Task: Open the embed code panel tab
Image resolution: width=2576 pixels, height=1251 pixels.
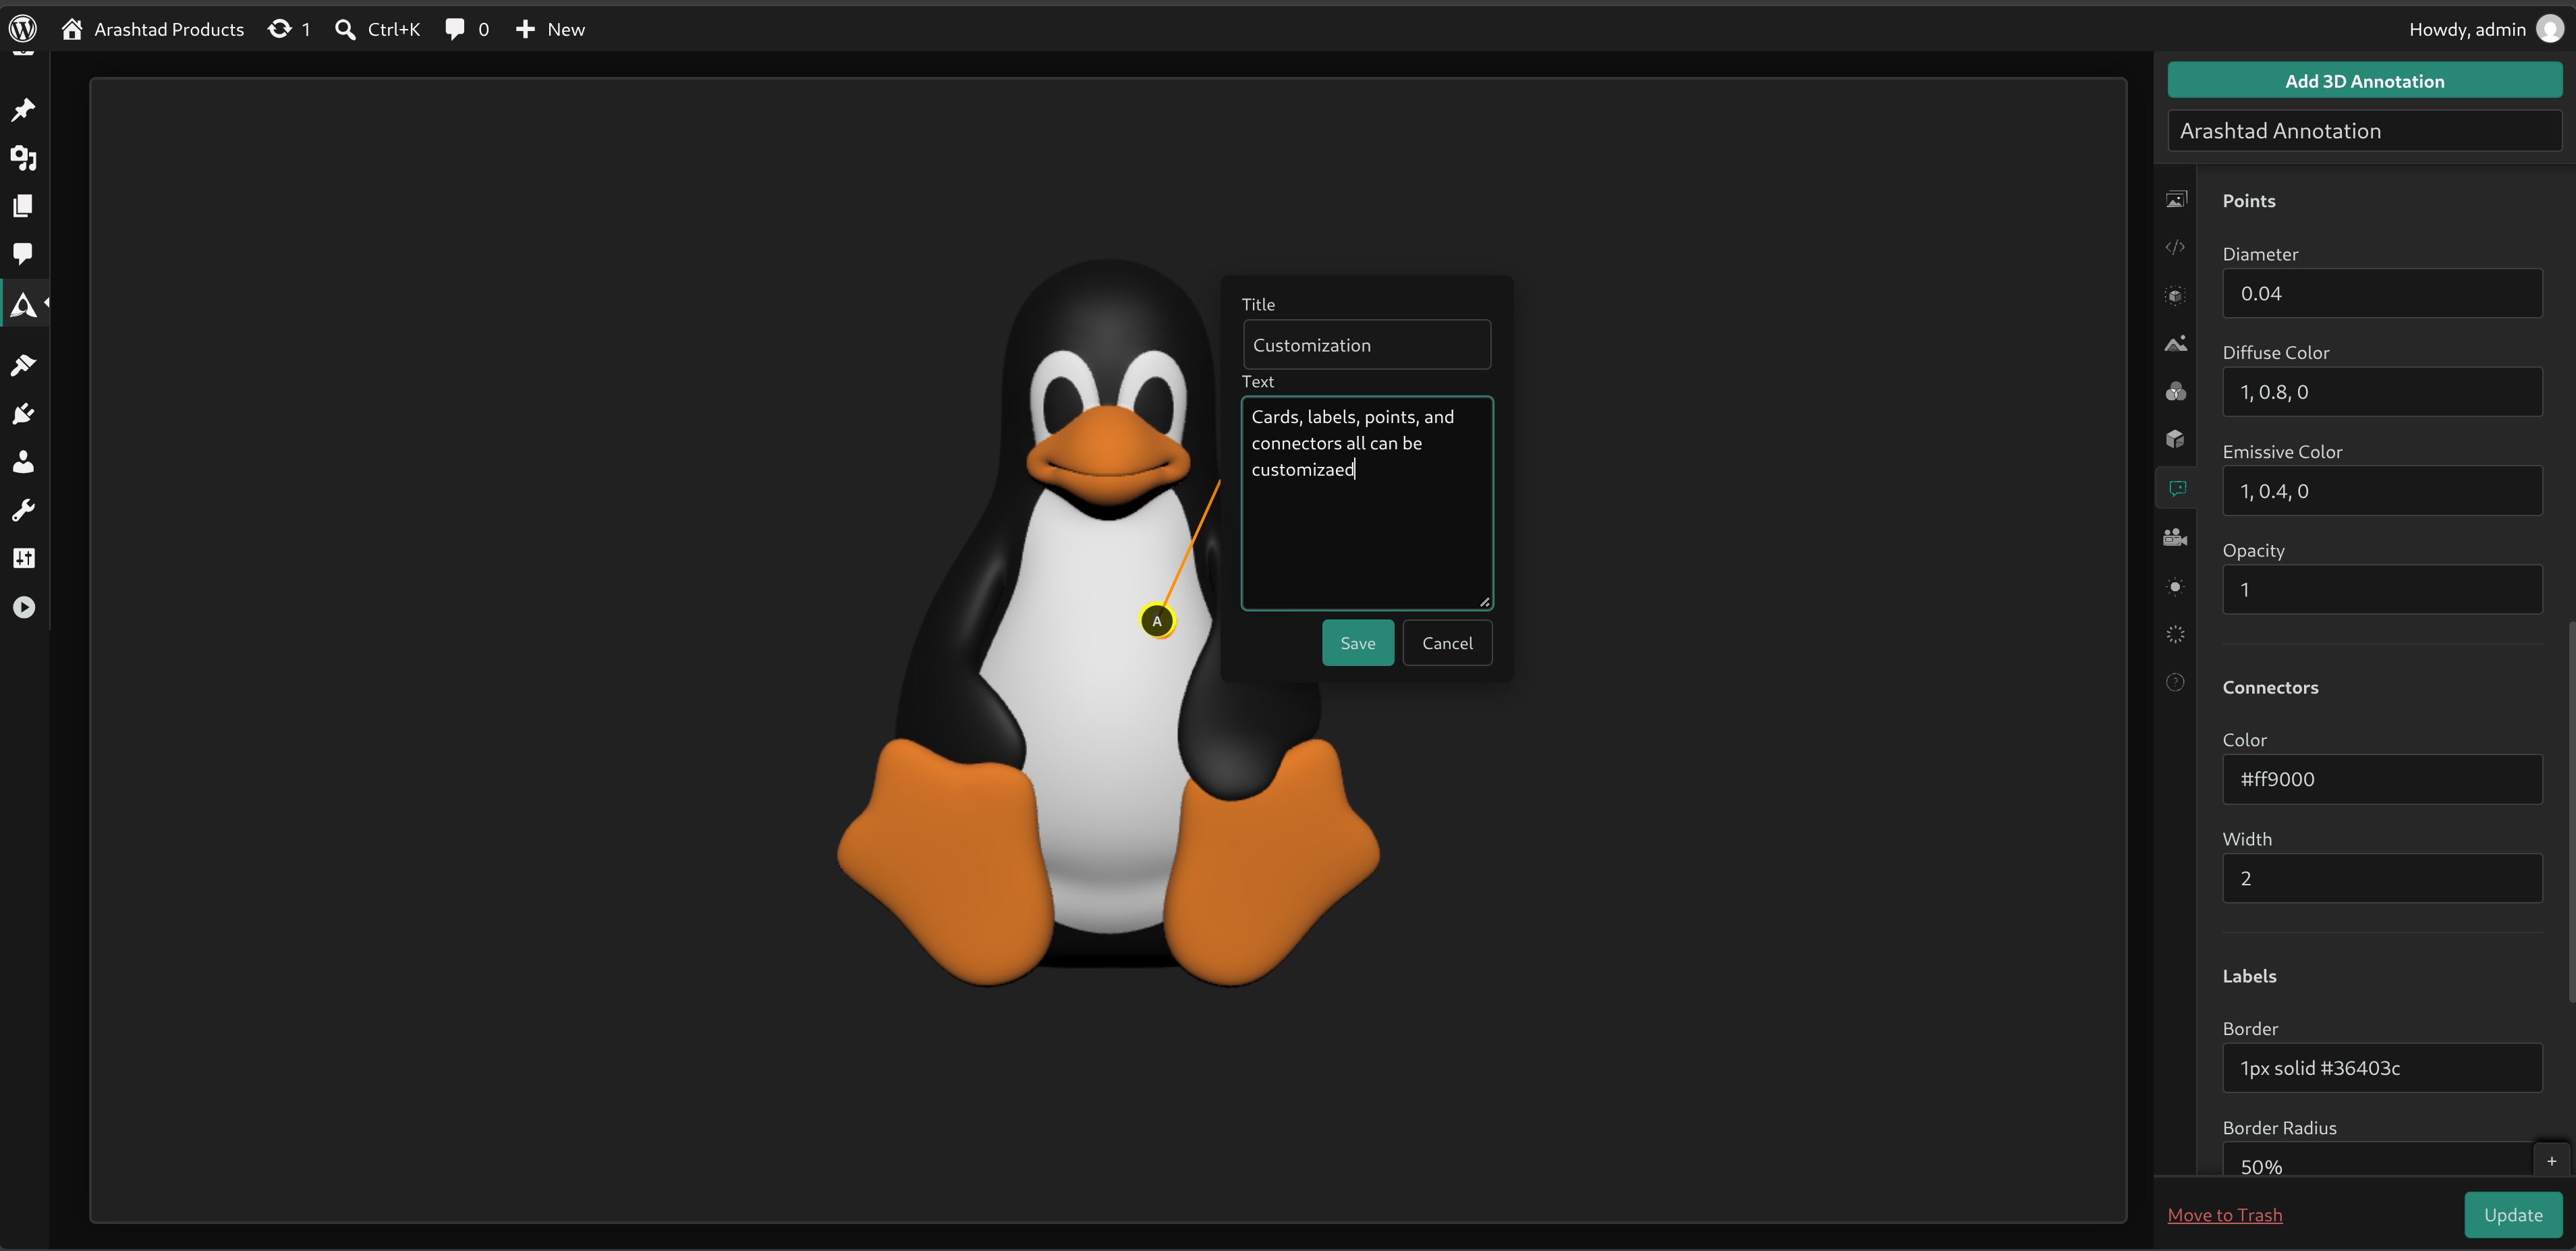Action: [2175, 247]
